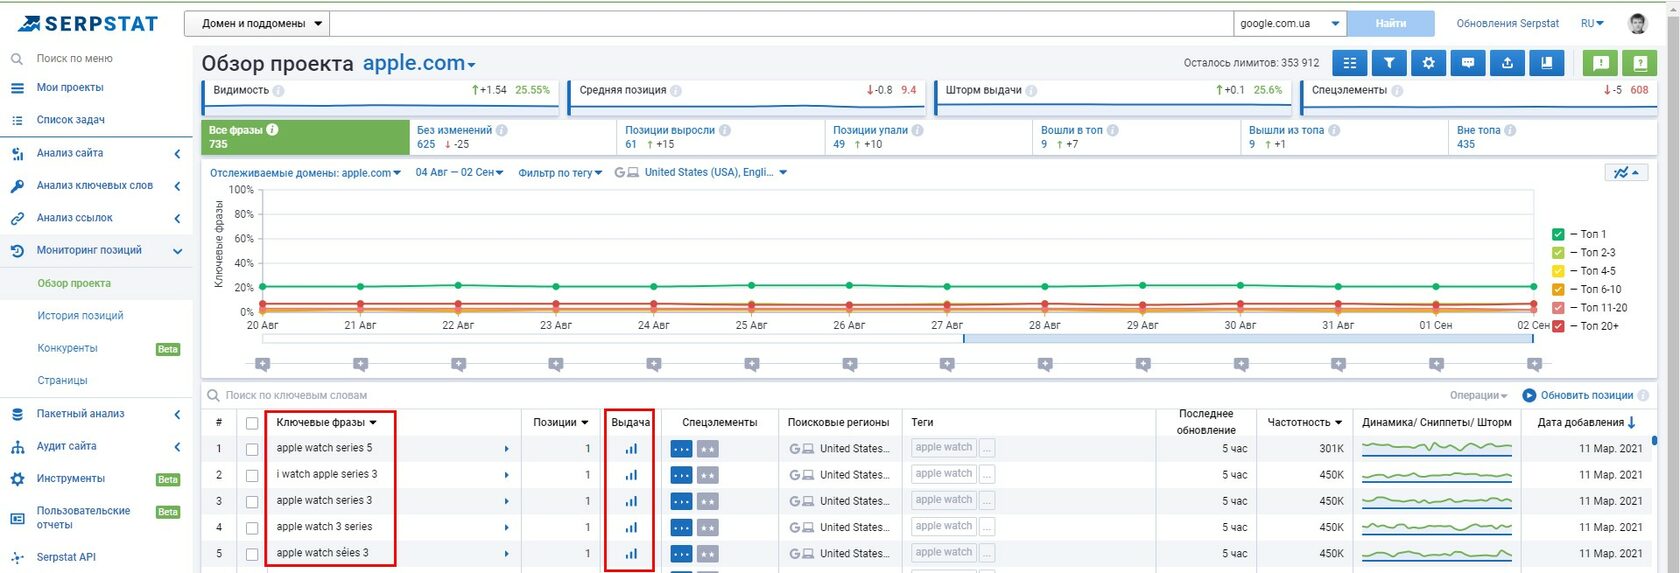Open the Операции dropdown
The width and height of the screenshot is (1680, 573).
[x=1479, y=396]
